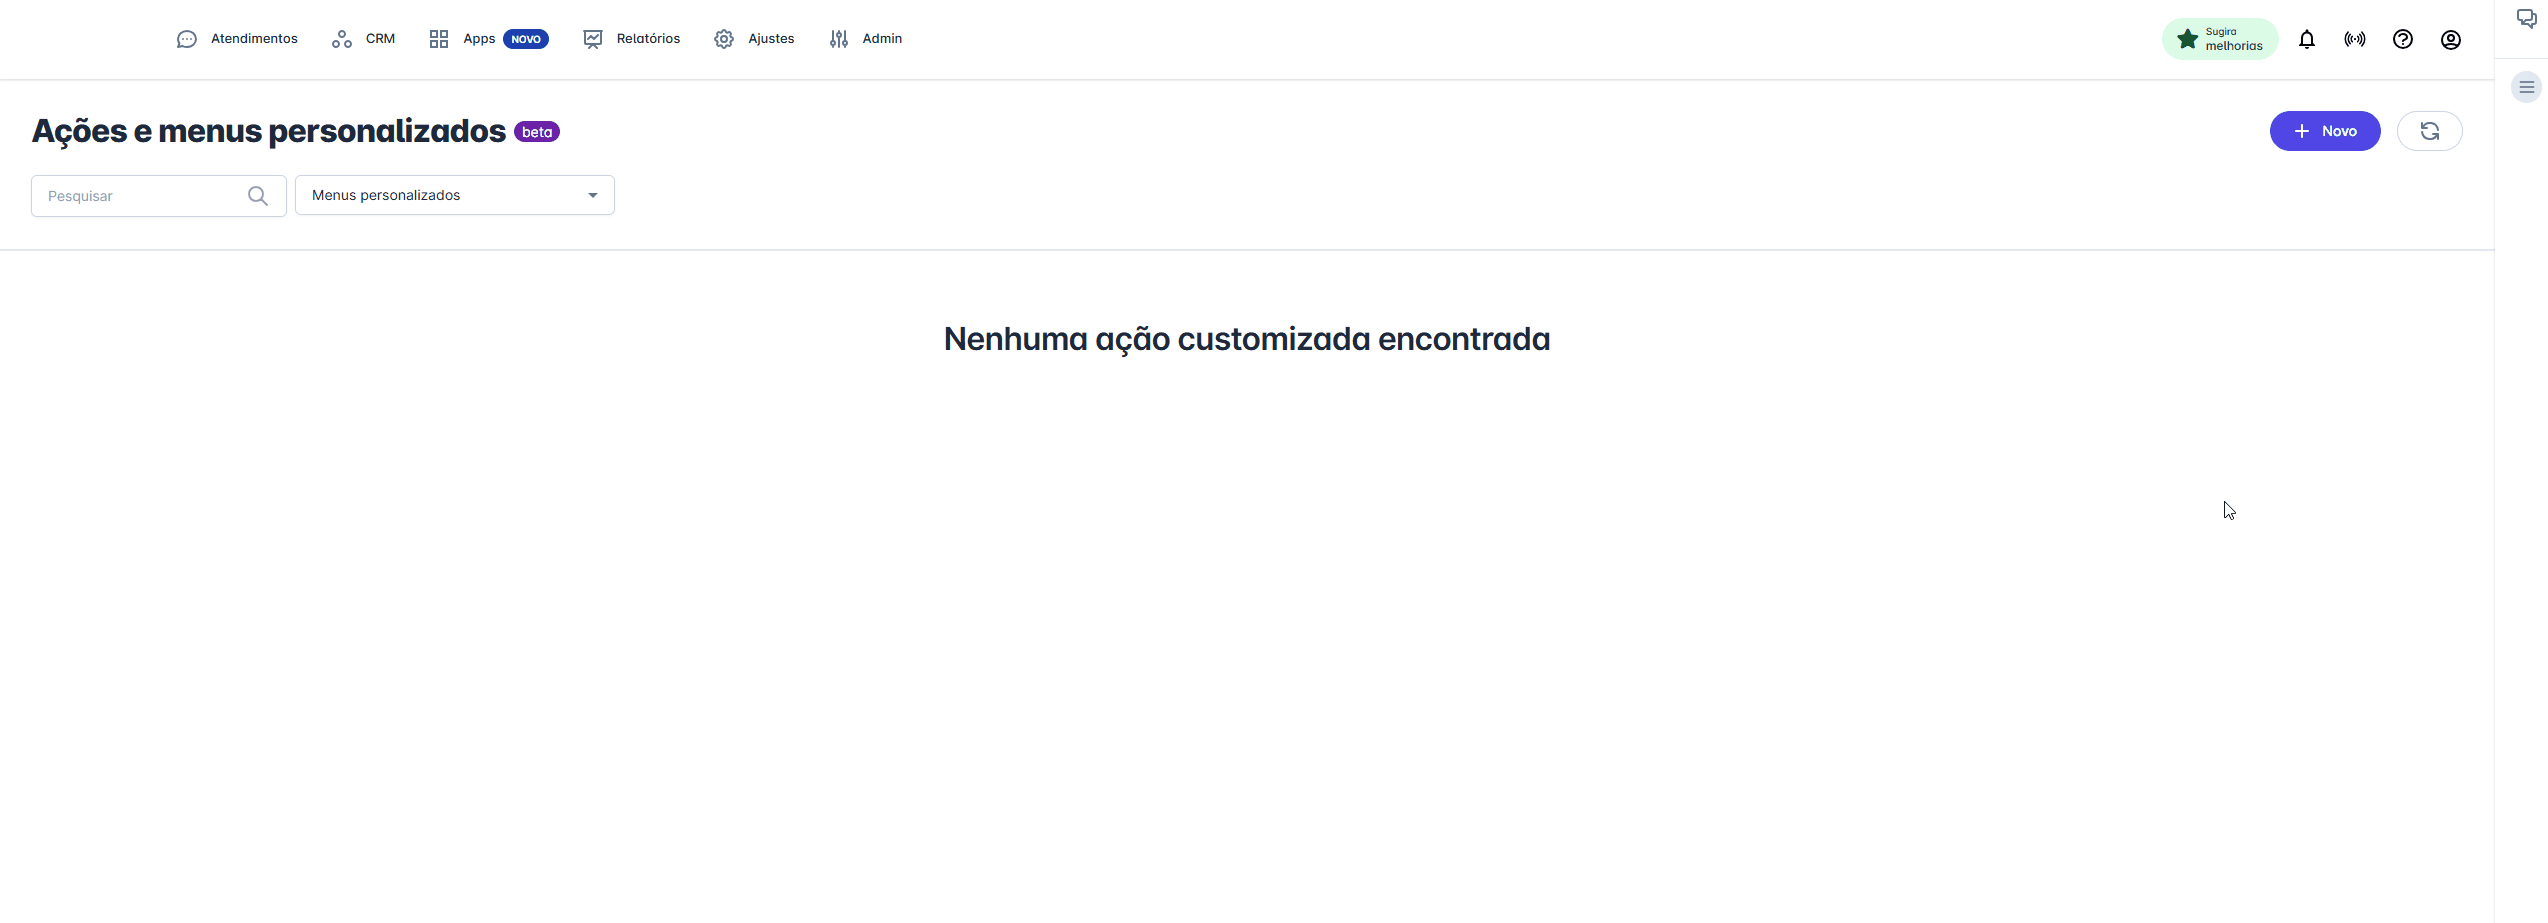
Task: Open the user profile icon
Action: tap(2451, 39)
